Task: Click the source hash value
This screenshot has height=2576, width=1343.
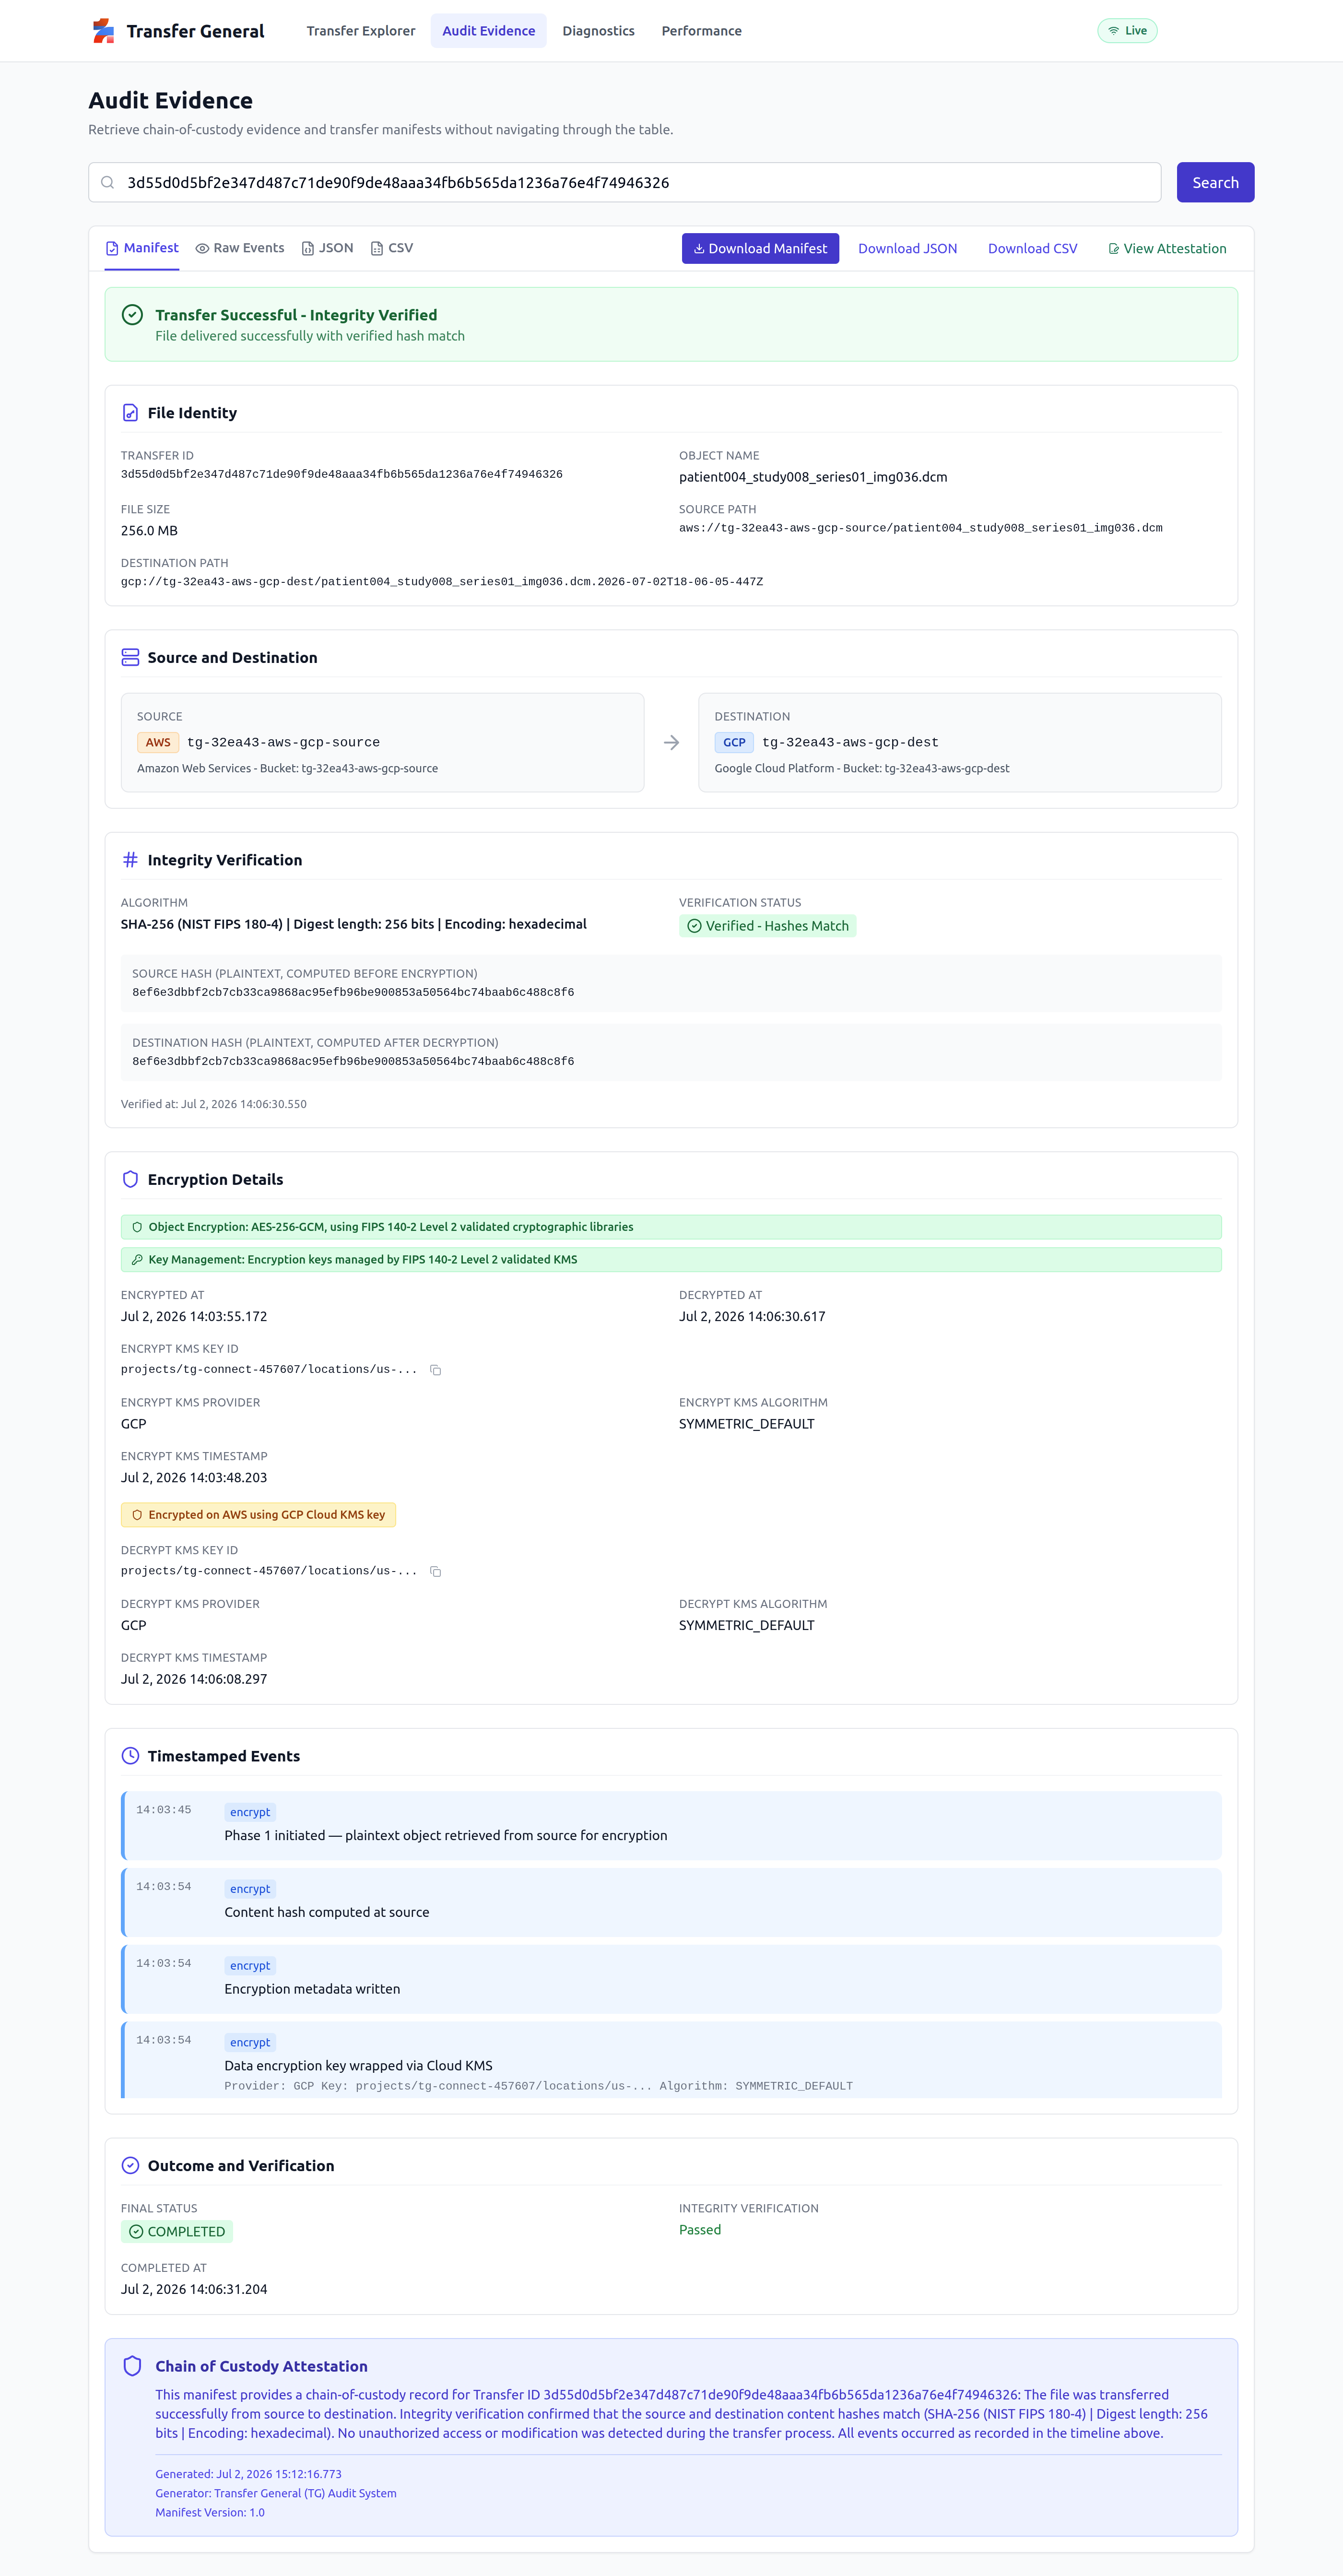Action: (353, 993)
